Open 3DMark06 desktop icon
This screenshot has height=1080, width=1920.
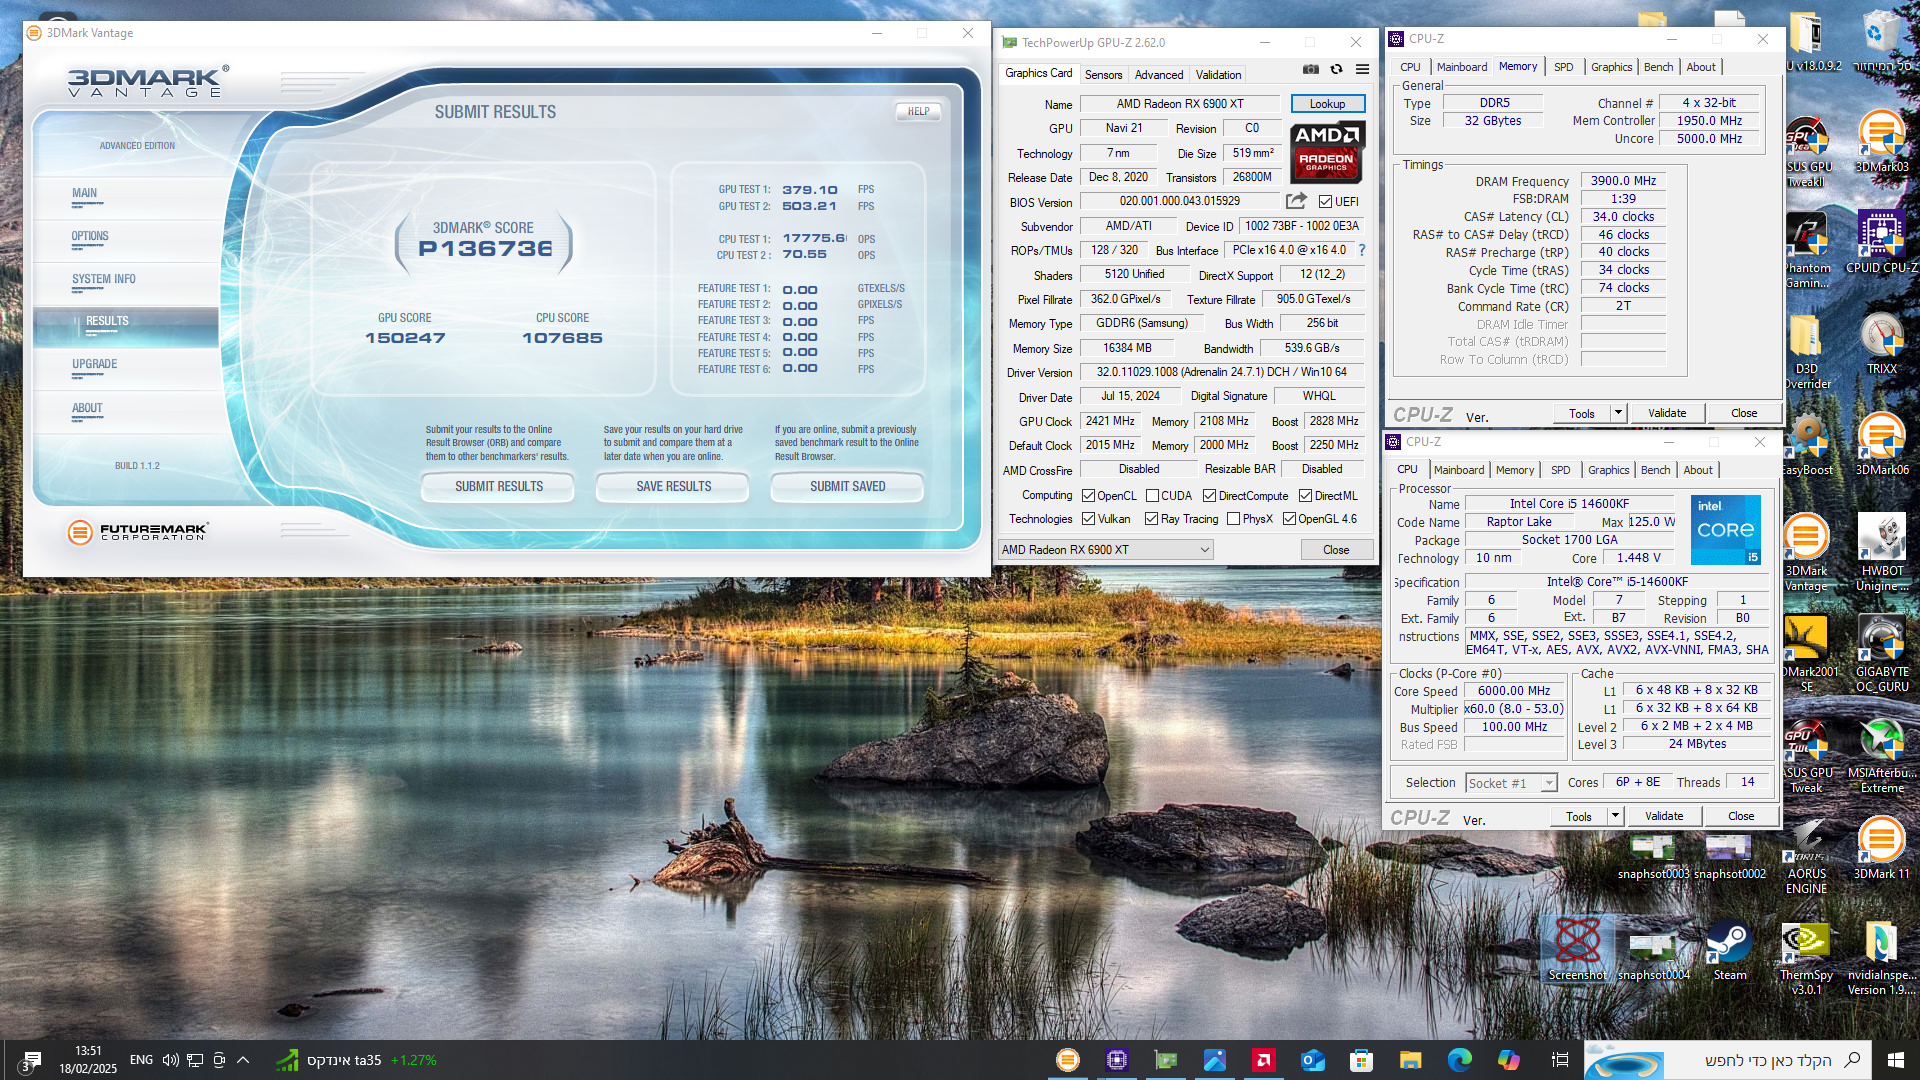coord(1881,445)
